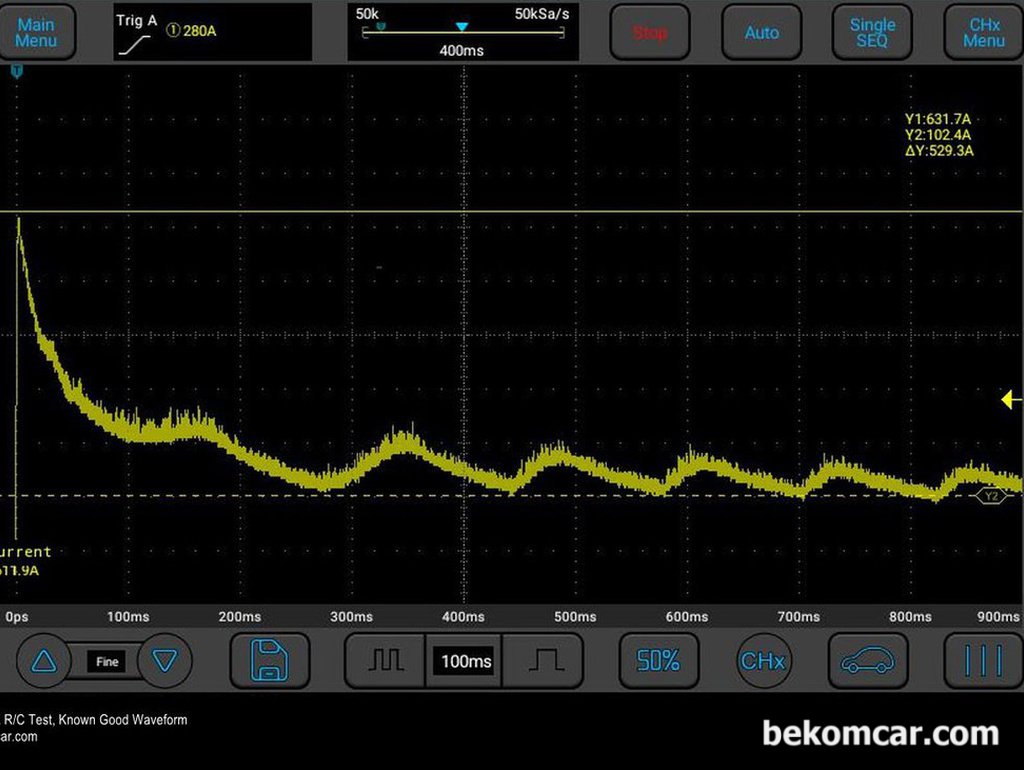Set trigger to 50% level
The image size is (1024, 770).
(658, 660)
